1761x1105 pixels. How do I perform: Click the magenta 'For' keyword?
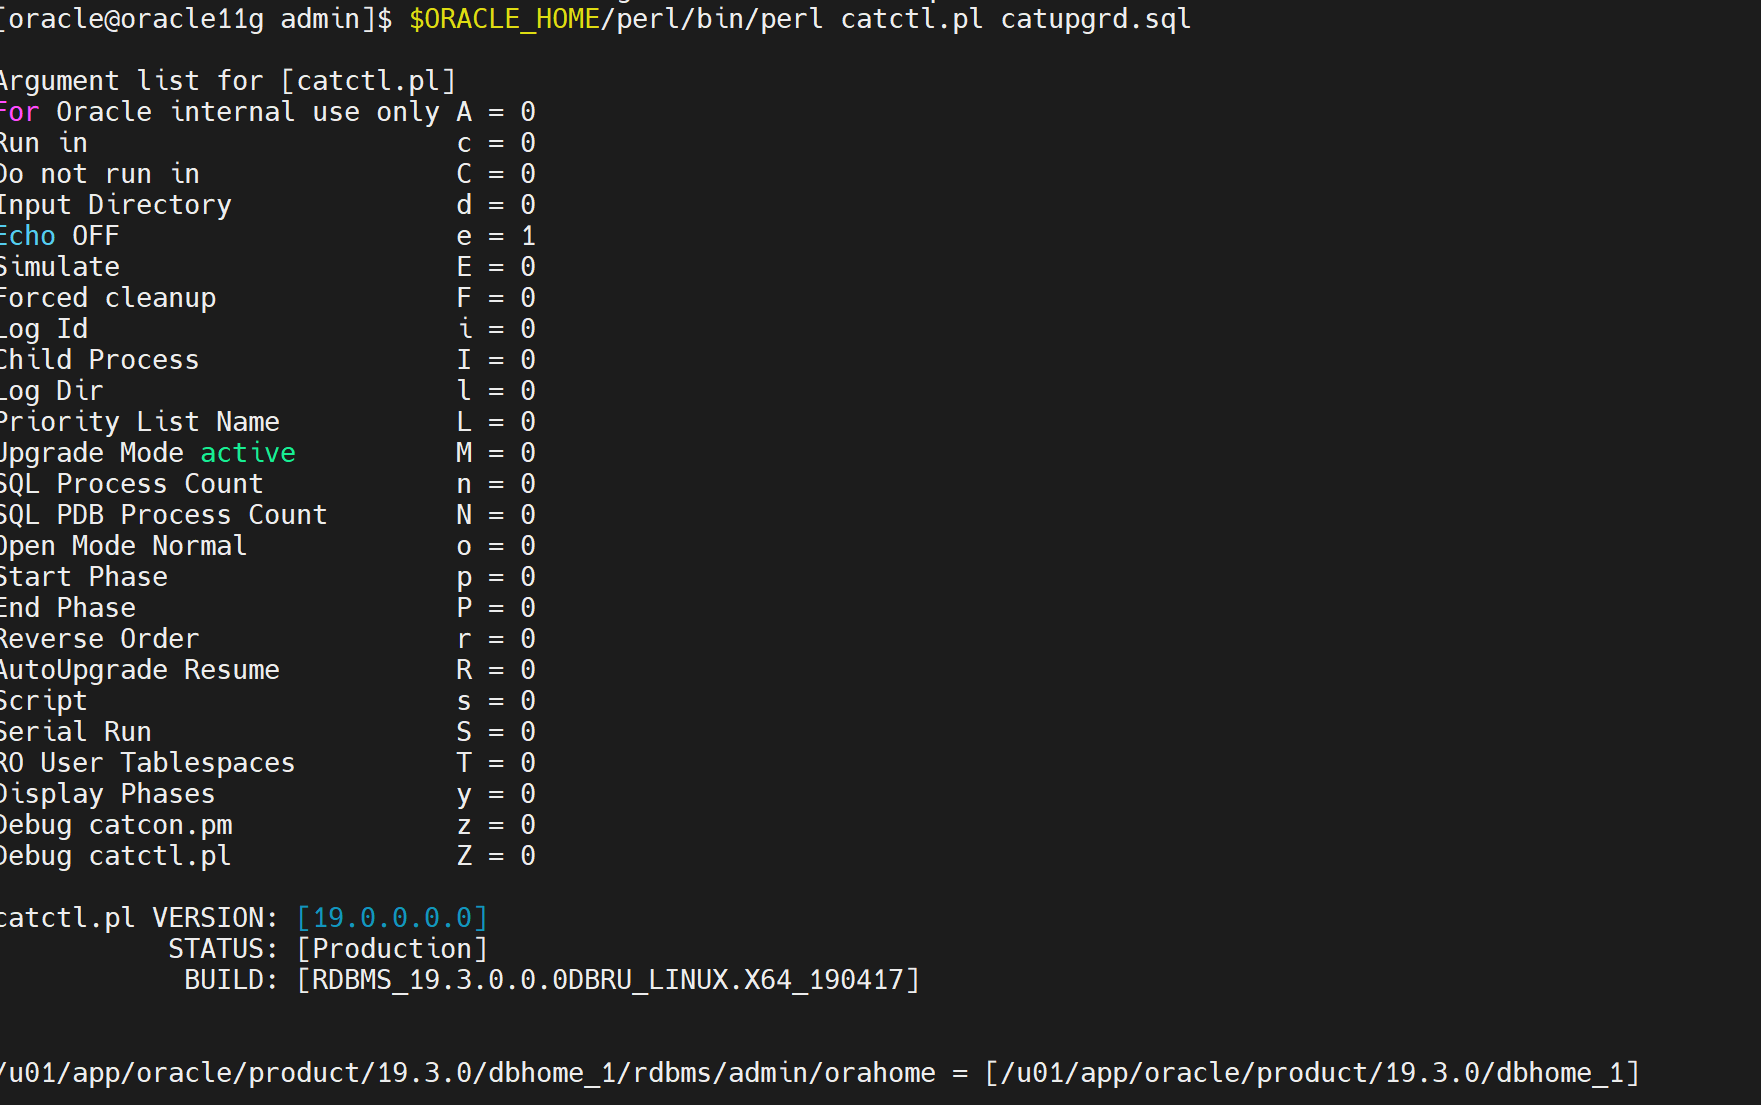(x=20, y=111)
